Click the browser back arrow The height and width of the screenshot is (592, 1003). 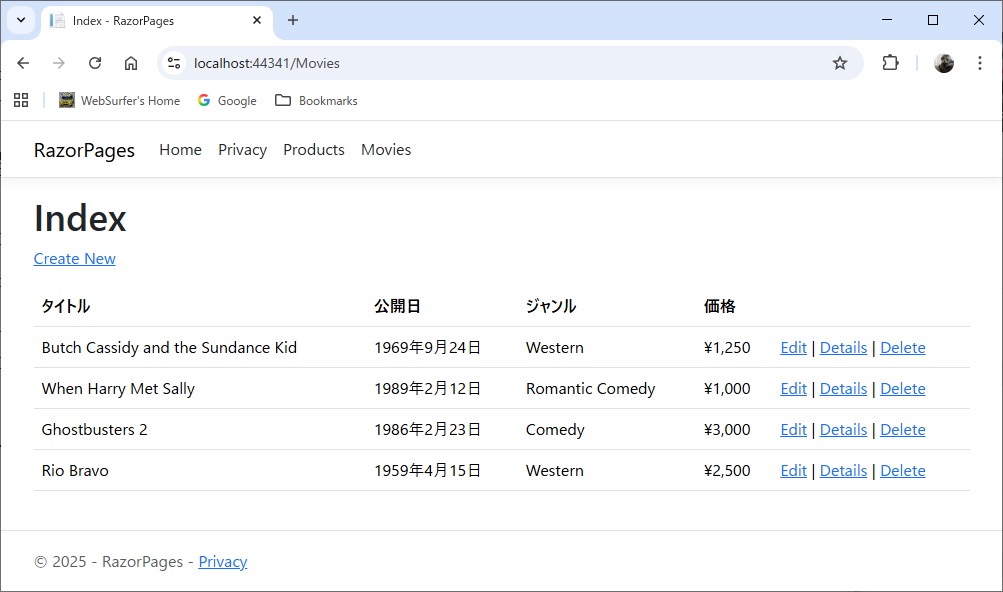click(23, 62)
